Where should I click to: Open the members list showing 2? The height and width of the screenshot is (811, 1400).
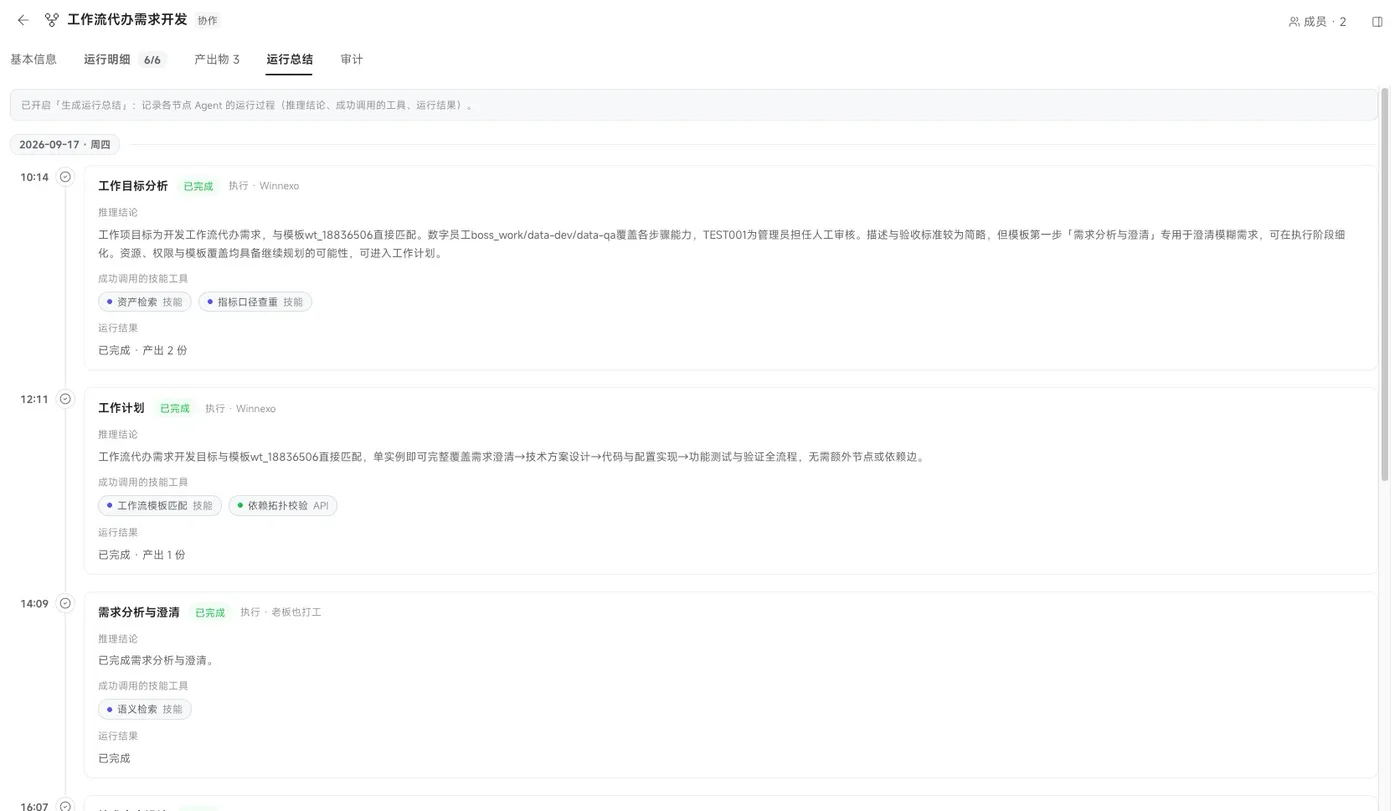1317,21
